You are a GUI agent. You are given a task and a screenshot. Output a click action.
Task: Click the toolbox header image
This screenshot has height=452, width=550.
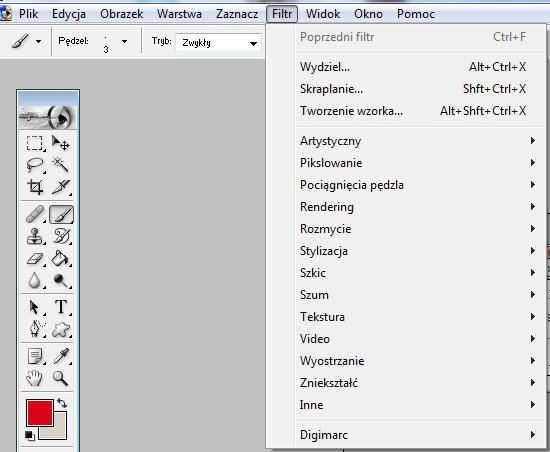coord(48,110)
